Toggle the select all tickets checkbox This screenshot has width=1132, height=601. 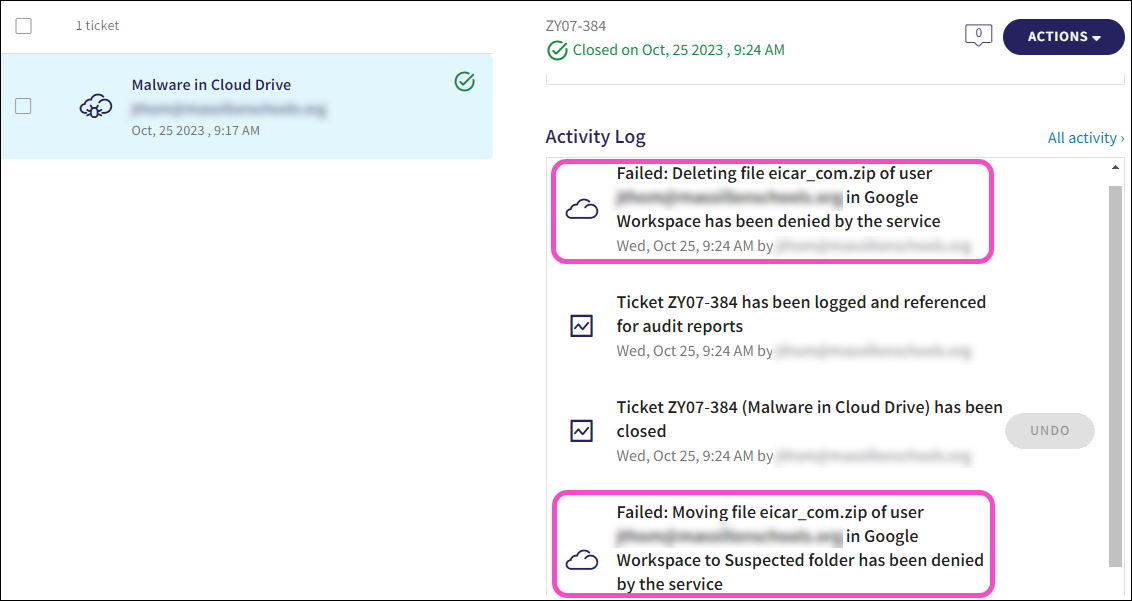[x=24, y=26]
